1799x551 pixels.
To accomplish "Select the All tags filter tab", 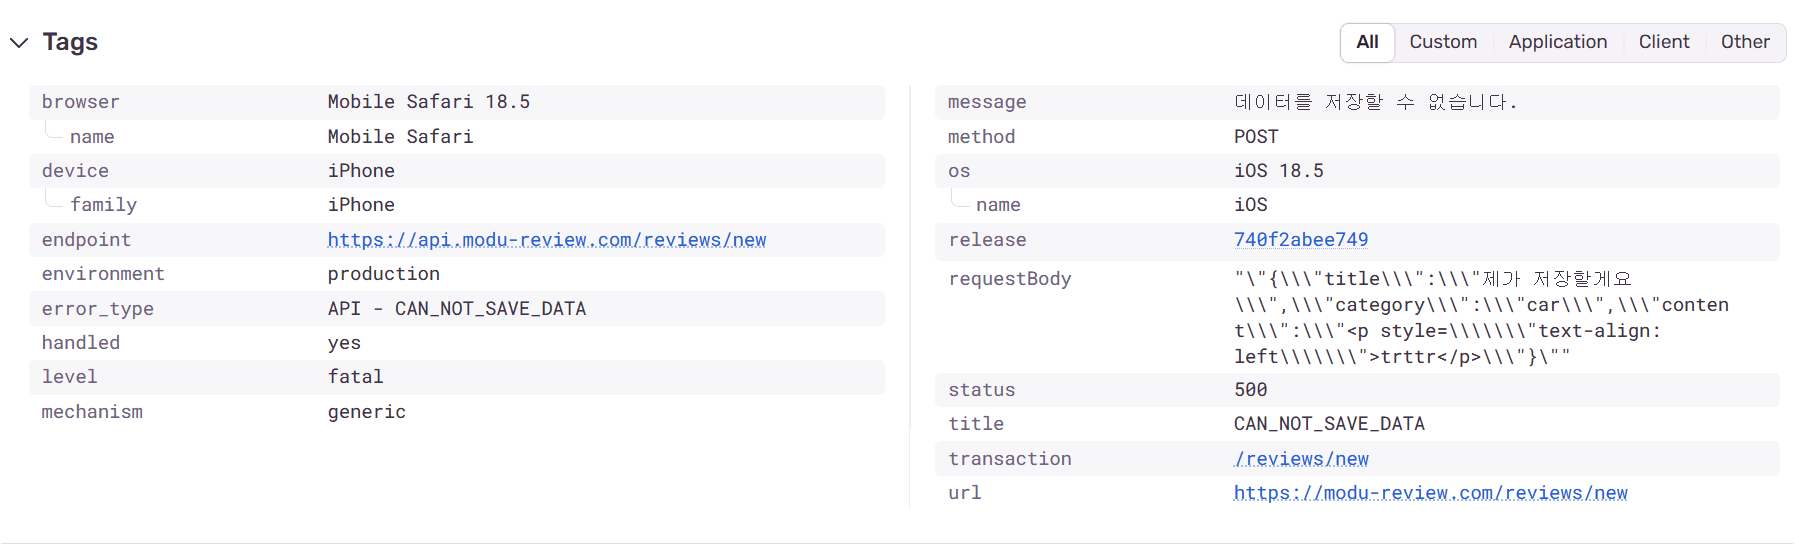I will click(1367, 42).
